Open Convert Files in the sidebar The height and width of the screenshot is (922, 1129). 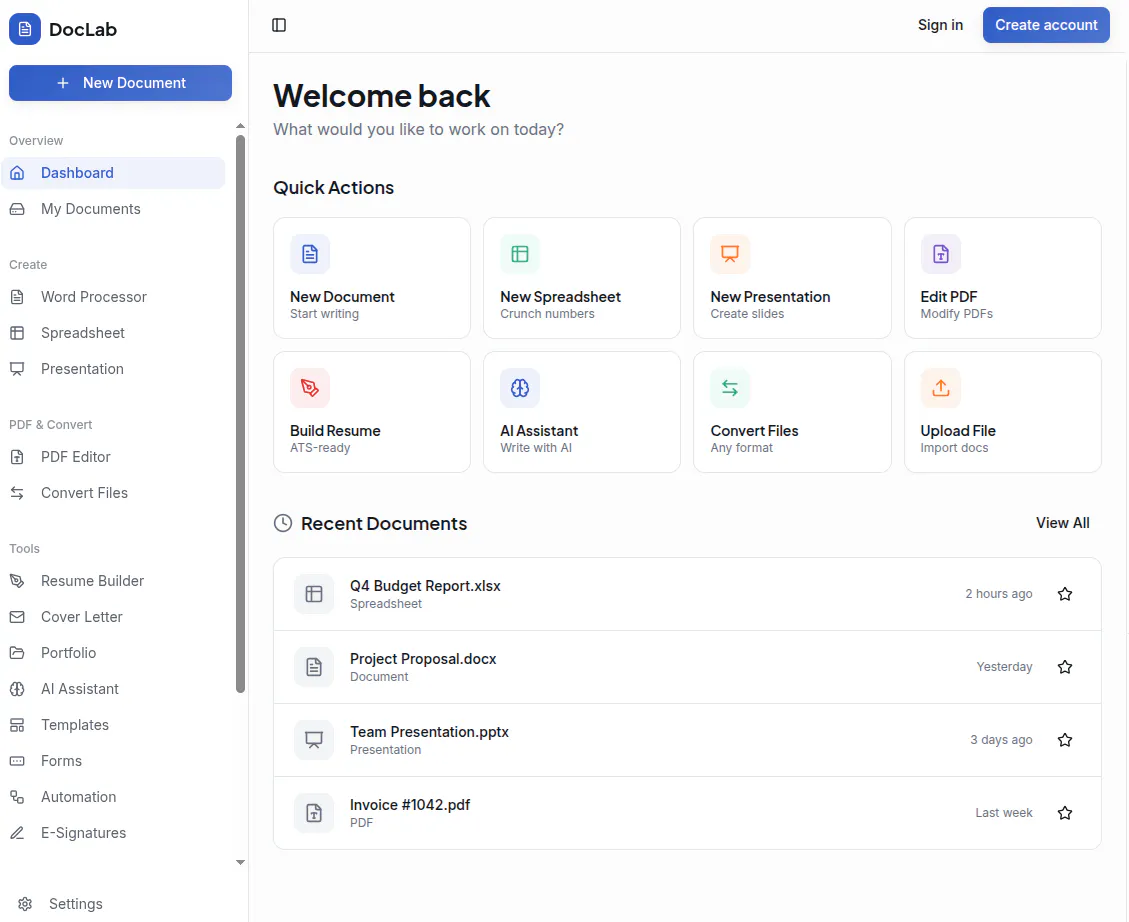click(113, 493)
